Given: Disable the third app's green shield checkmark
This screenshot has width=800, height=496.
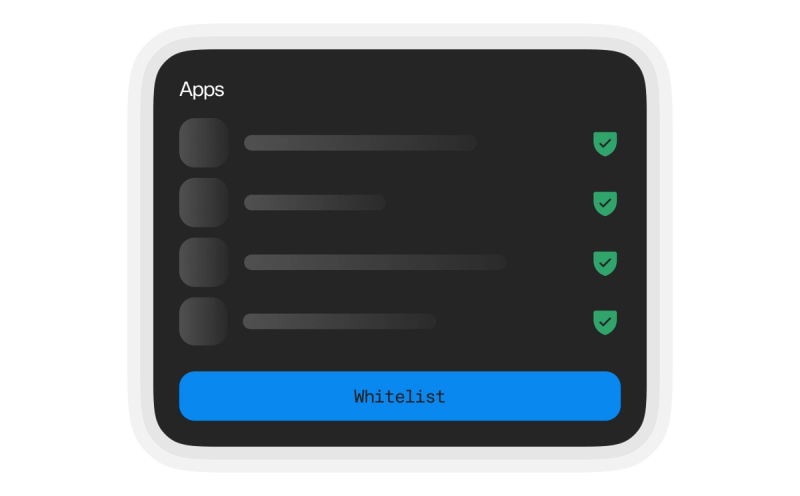Looking at the screenshot, I should (x=605, y=263).
